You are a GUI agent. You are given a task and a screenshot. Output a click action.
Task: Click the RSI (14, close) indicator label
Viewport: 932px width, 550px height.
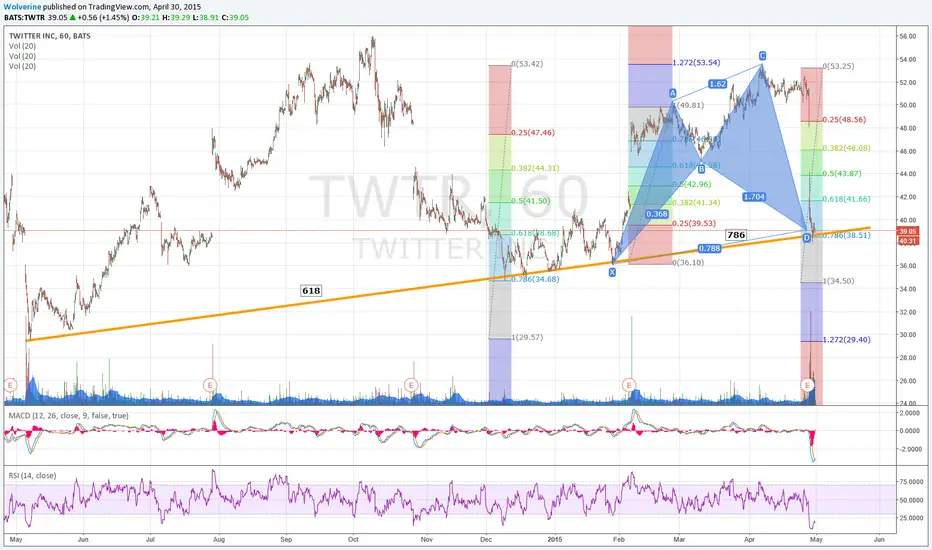33,476
